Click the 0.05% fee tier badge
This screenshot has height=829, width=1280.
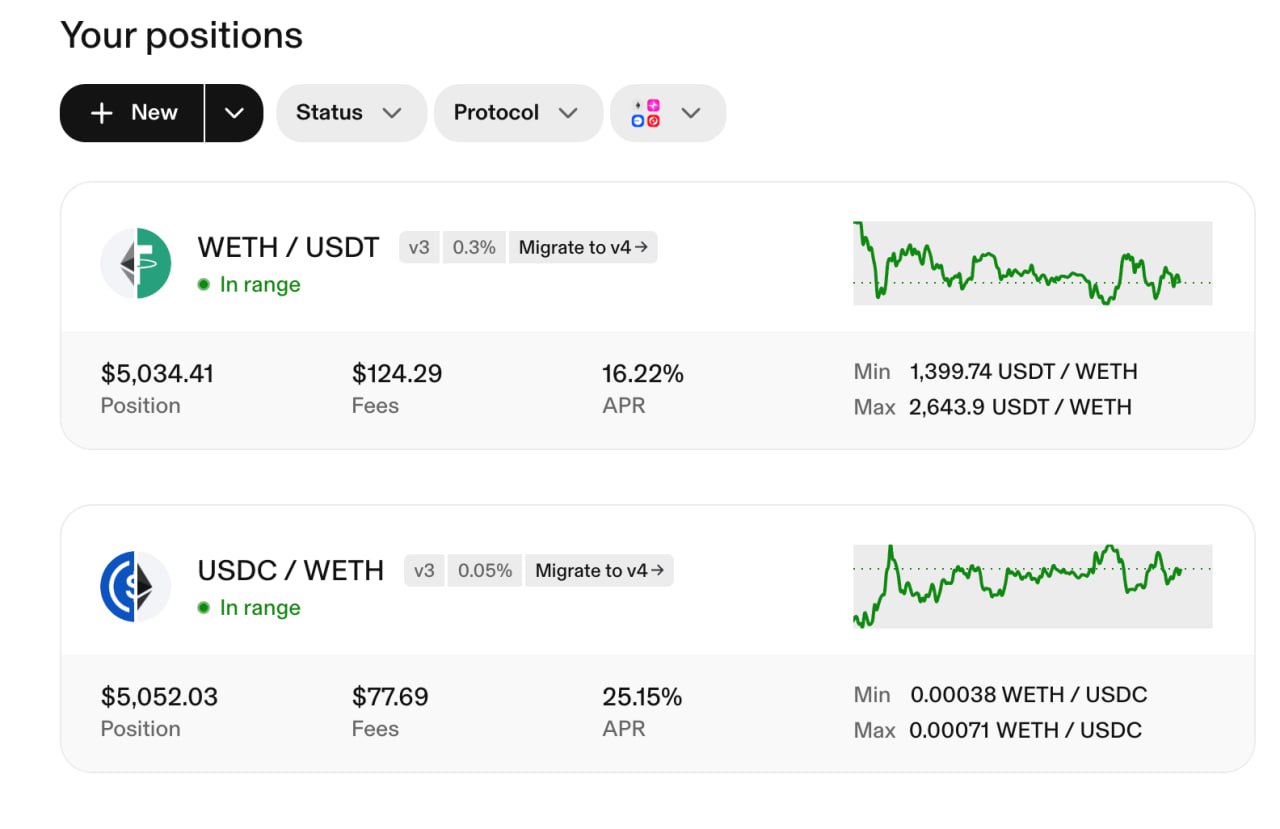tap(485, 571)
